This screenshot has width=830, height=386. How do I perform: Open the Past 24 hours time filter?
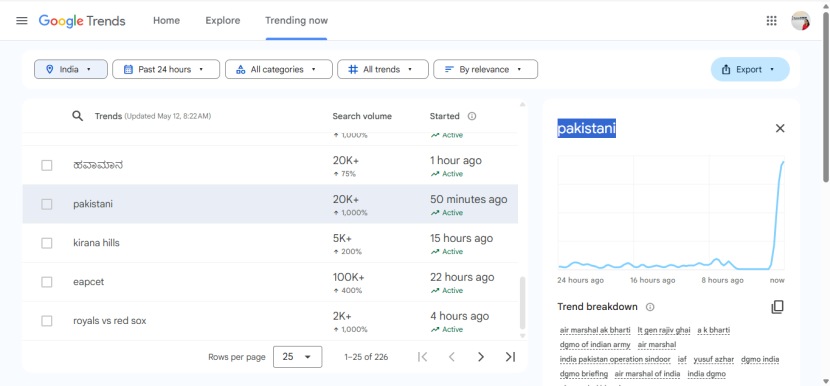coord(166,69)
